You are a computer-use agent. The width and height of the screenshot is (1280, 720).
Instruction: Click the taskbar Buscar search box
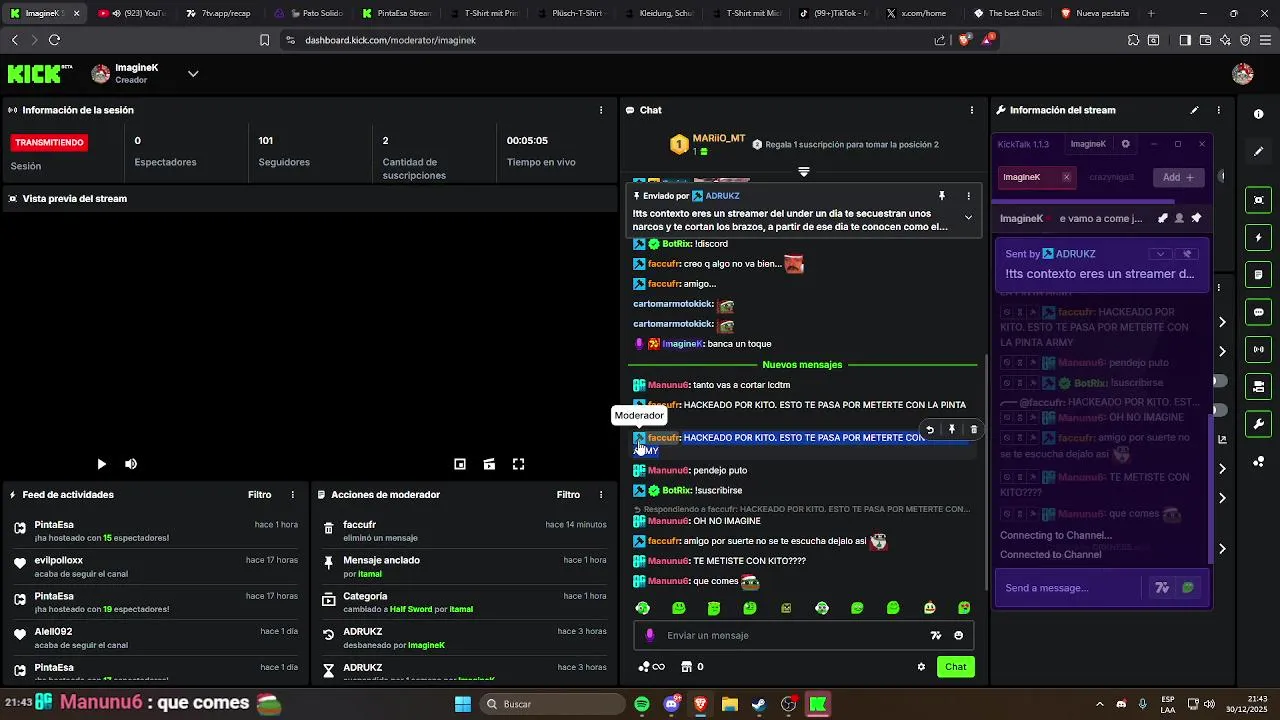click(x=550, y=704)
